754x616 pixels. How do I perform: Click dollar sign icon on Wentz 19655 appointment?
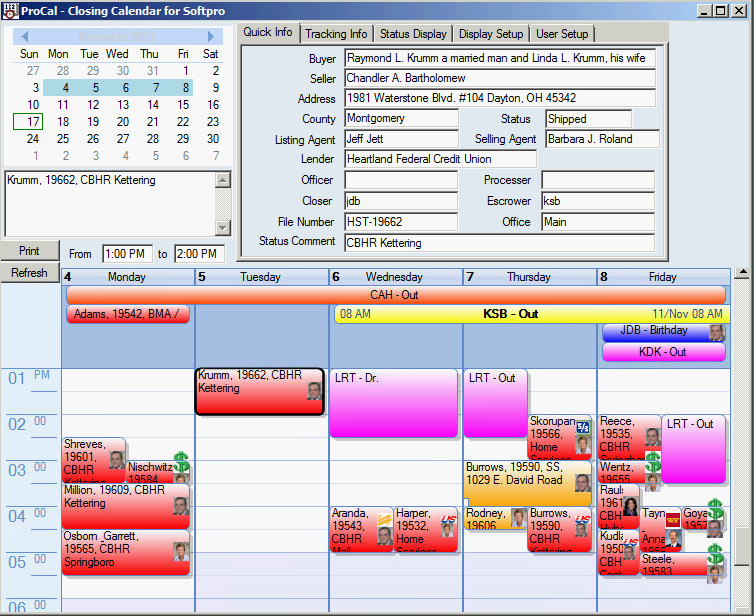coord(653,462)
